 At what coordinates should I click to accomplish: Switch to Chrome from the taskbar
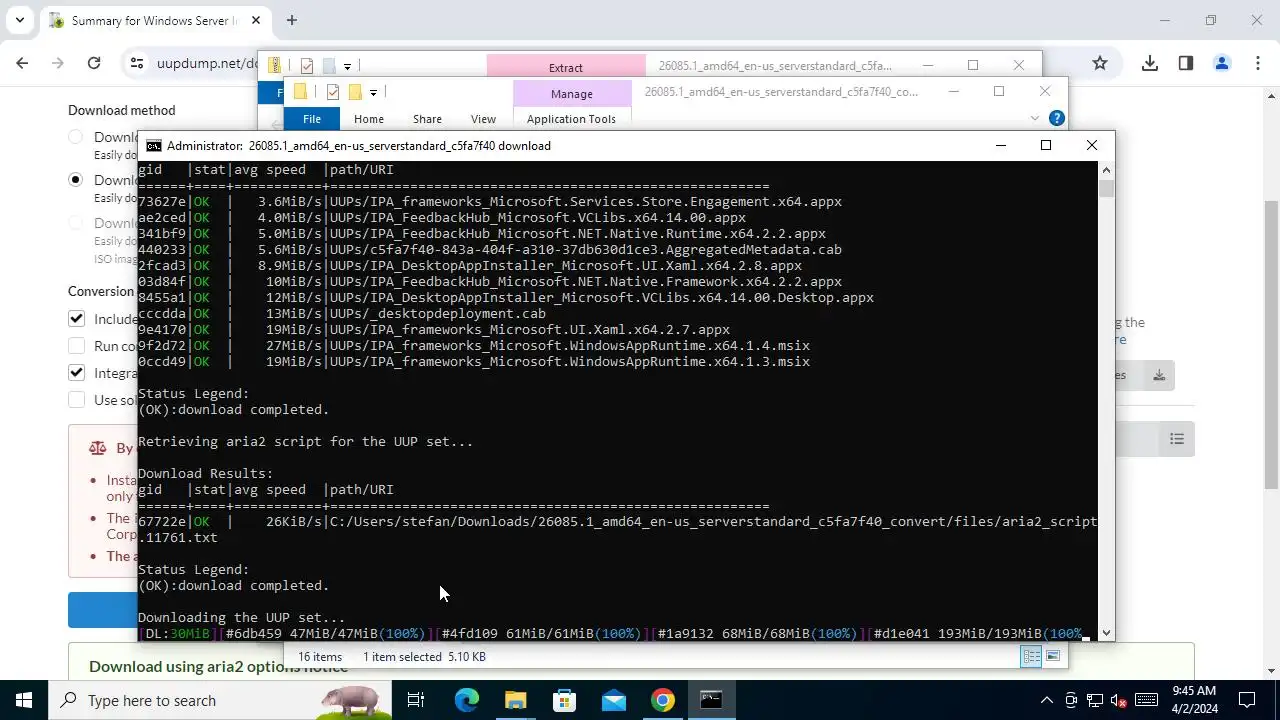663,700
